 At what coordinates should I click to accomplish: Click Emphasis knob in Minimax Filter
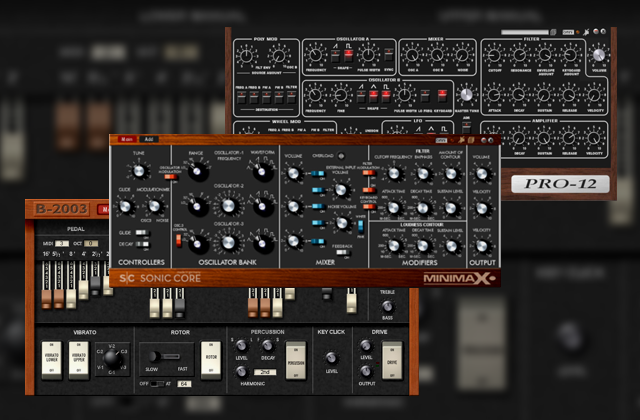(x=423, y=173)
